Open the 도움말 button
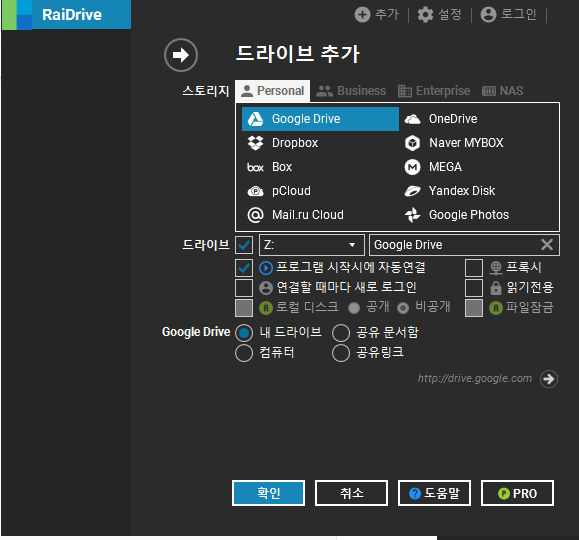This screenshot has width=579, height=540. pyautogui.click(x=434, y=493)
